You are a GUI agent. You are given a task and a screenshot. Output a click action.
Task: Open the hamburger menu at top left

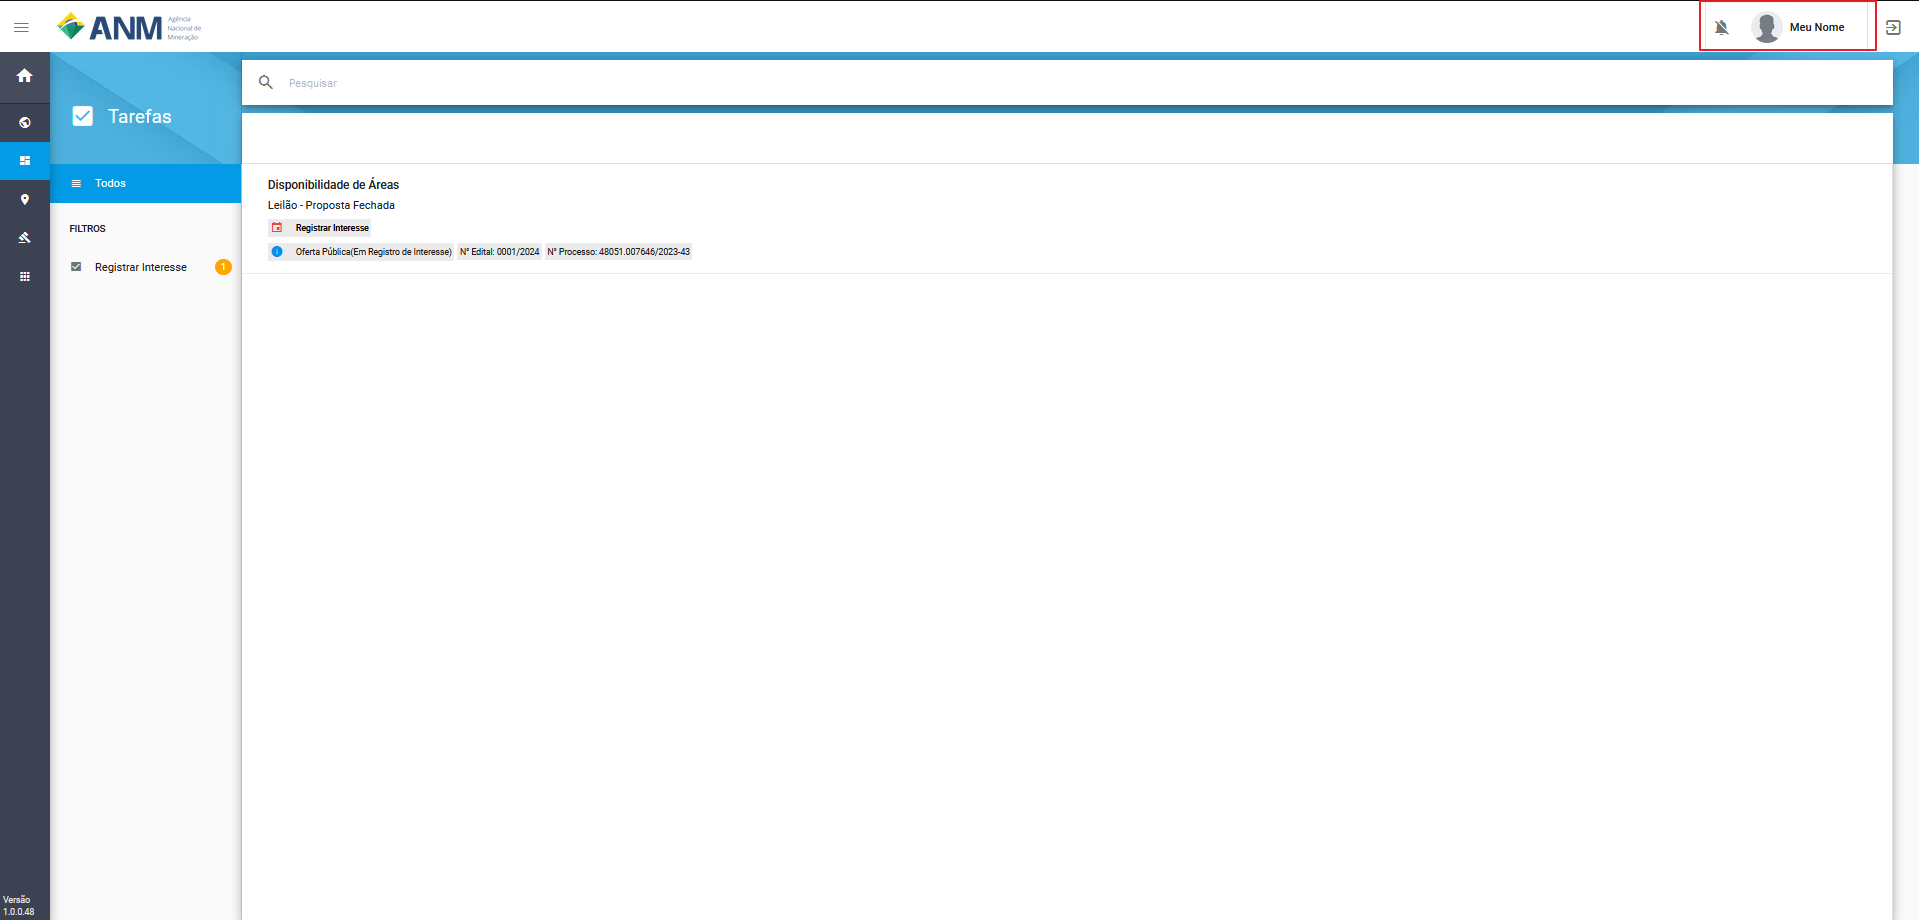tap(21, 27)
